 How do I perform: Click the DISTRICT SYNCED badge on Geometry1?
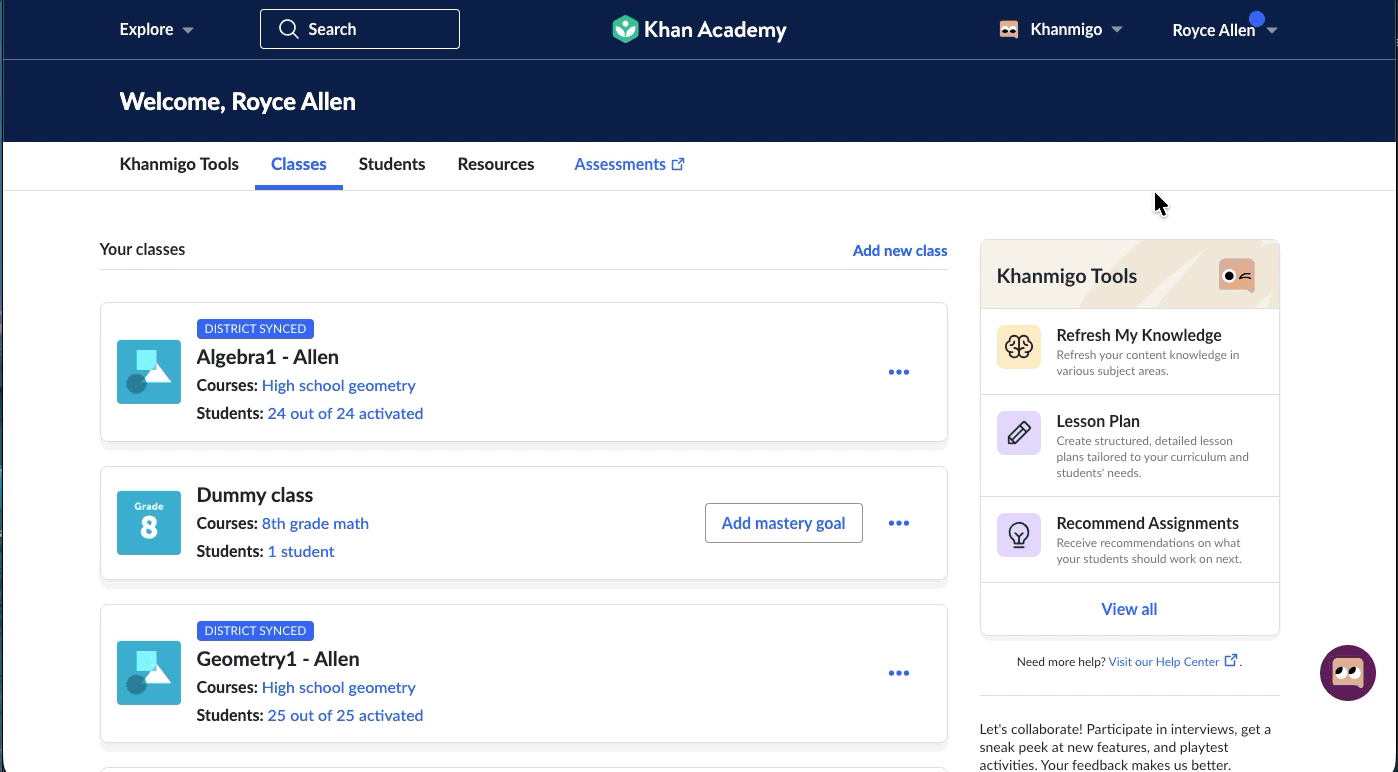256,631
